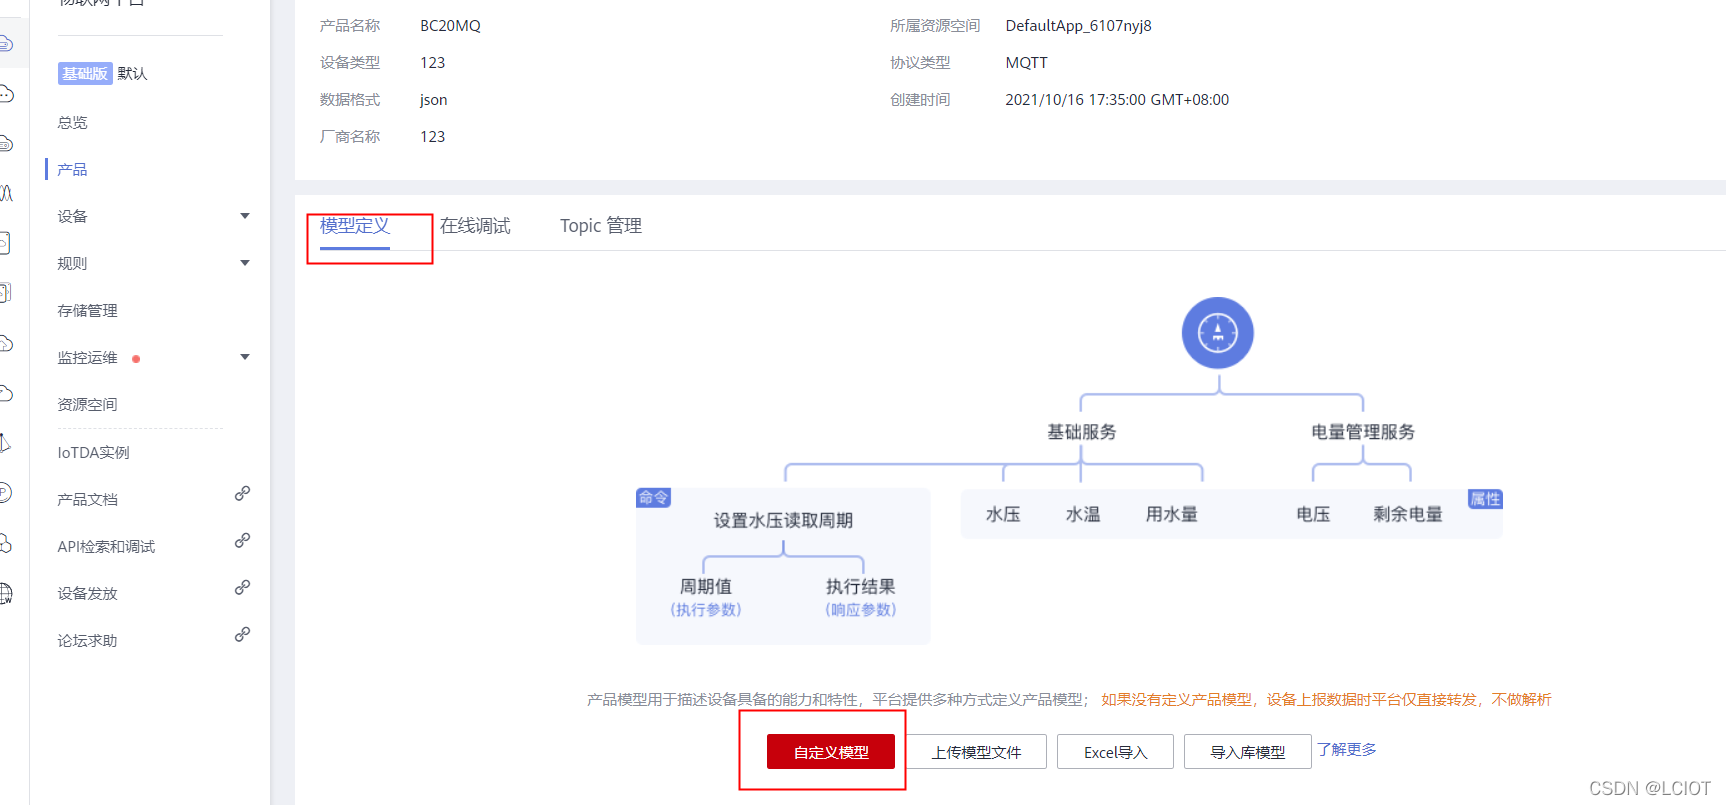This screenshot has width=1726, height=805.
Task: Click the 默认 instance label
Action: (132, 73)
